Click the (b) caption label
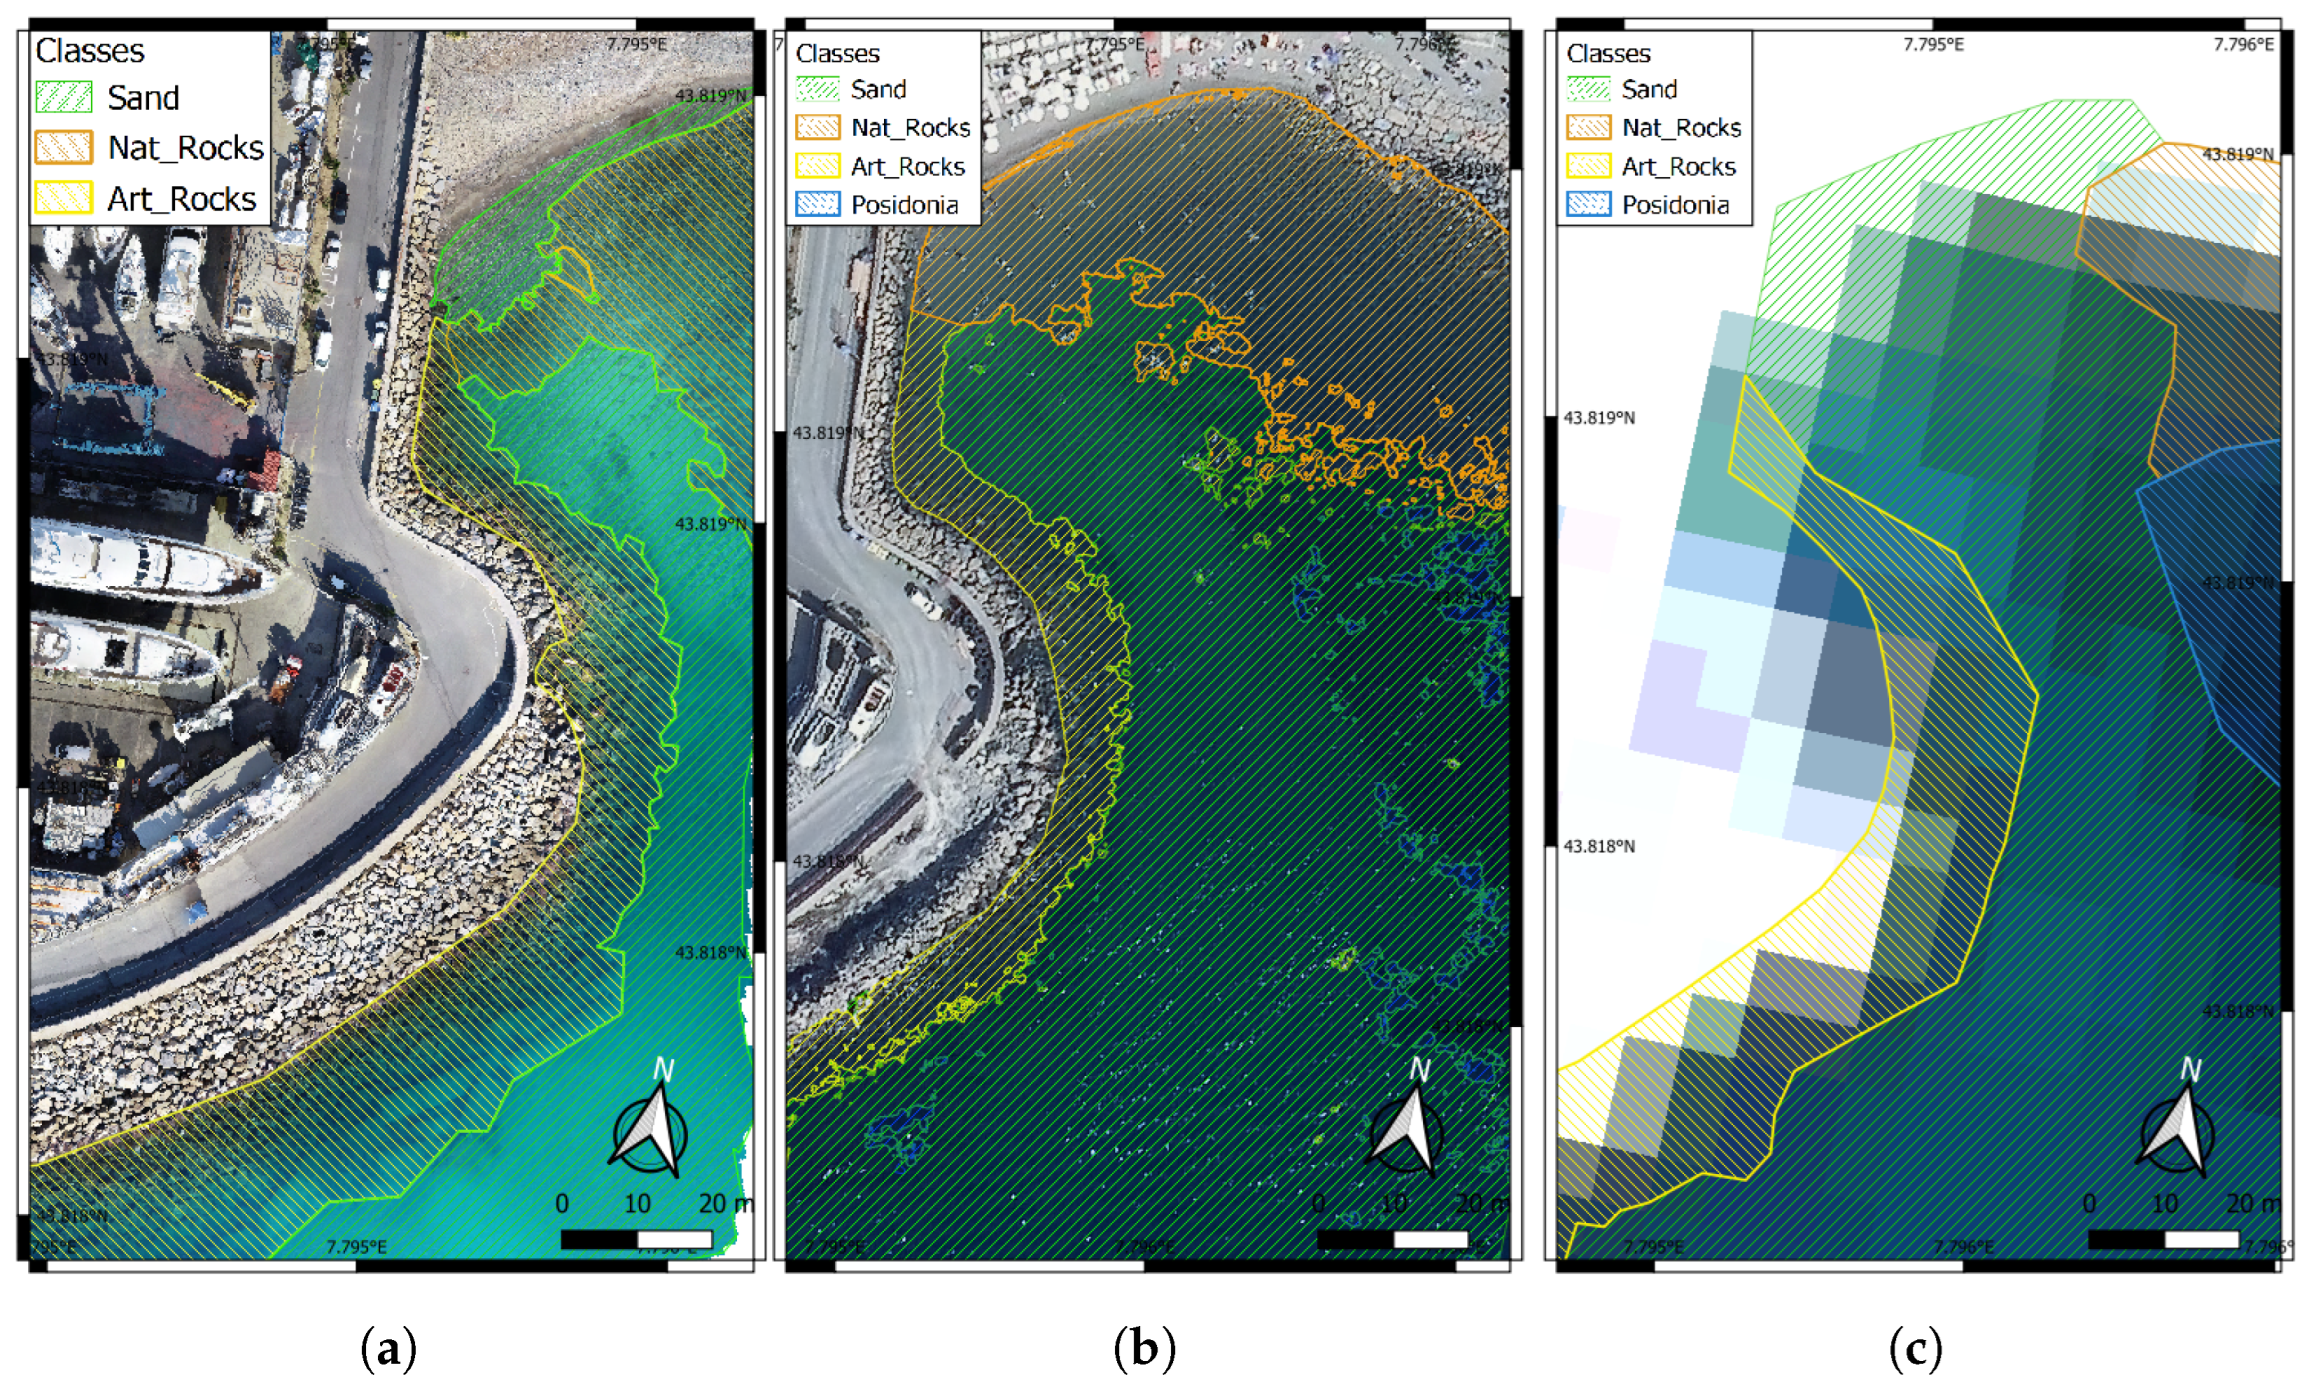The height and width of the screenshot is (1389, 2309). 1144,1349
